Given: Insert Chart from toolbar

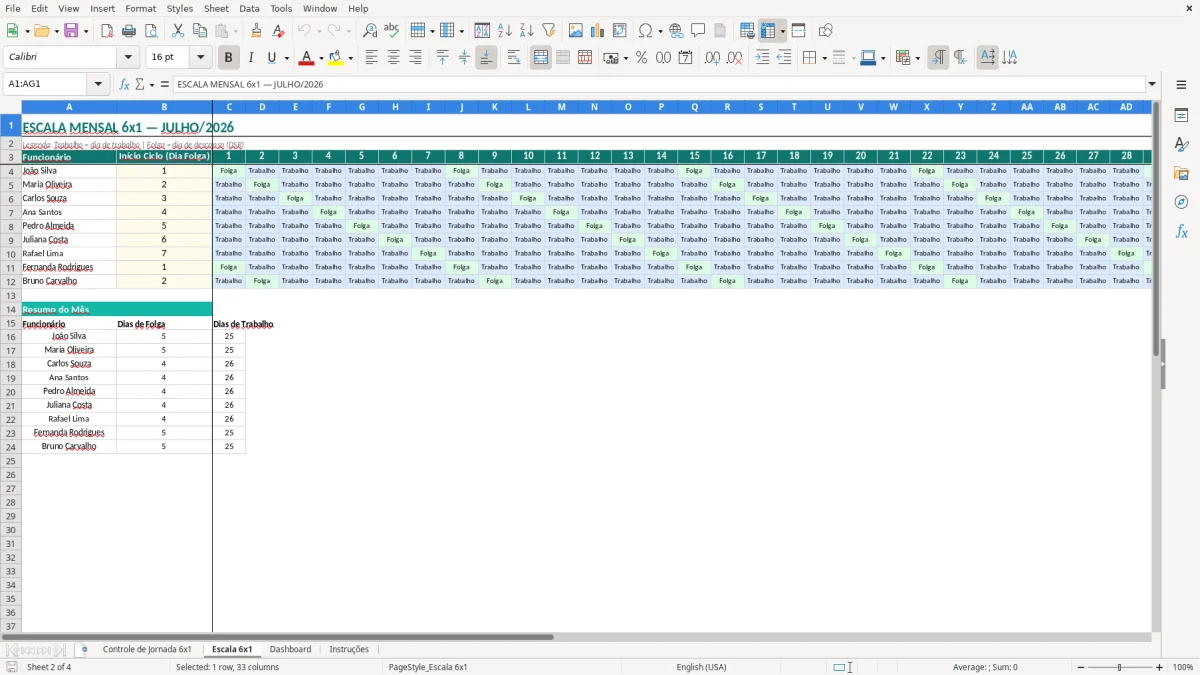Looking at the screenshot, I should (598, 31).
